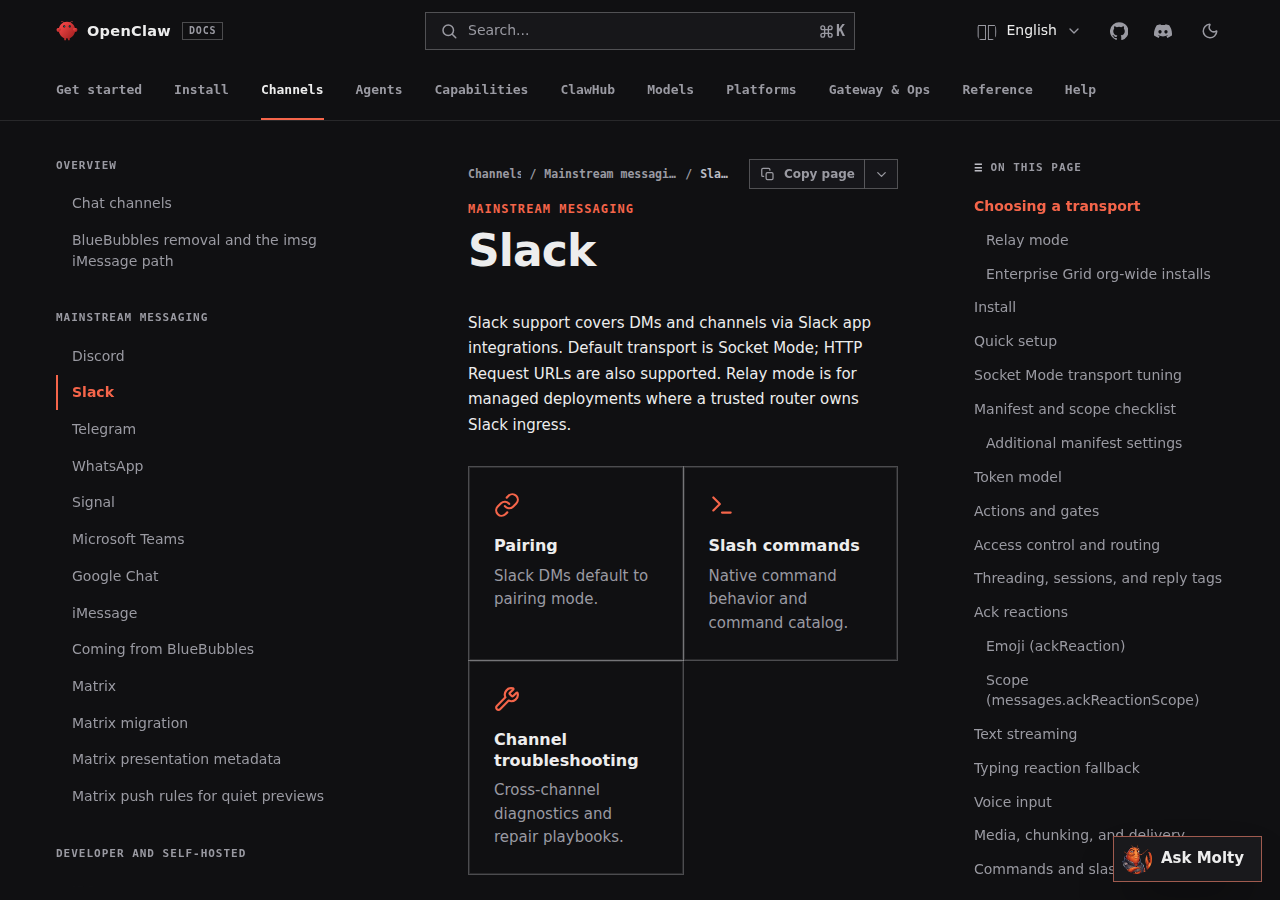Screen dimensions: 1280x900
Task: Jump to Actions and gates section
Action: (x=1036, y=511)
